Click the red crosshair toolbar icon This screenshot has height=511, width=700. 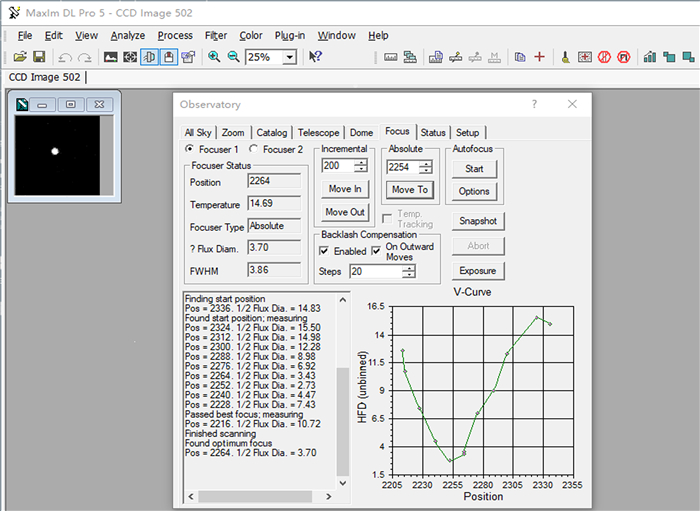click(x=539, y=57)
